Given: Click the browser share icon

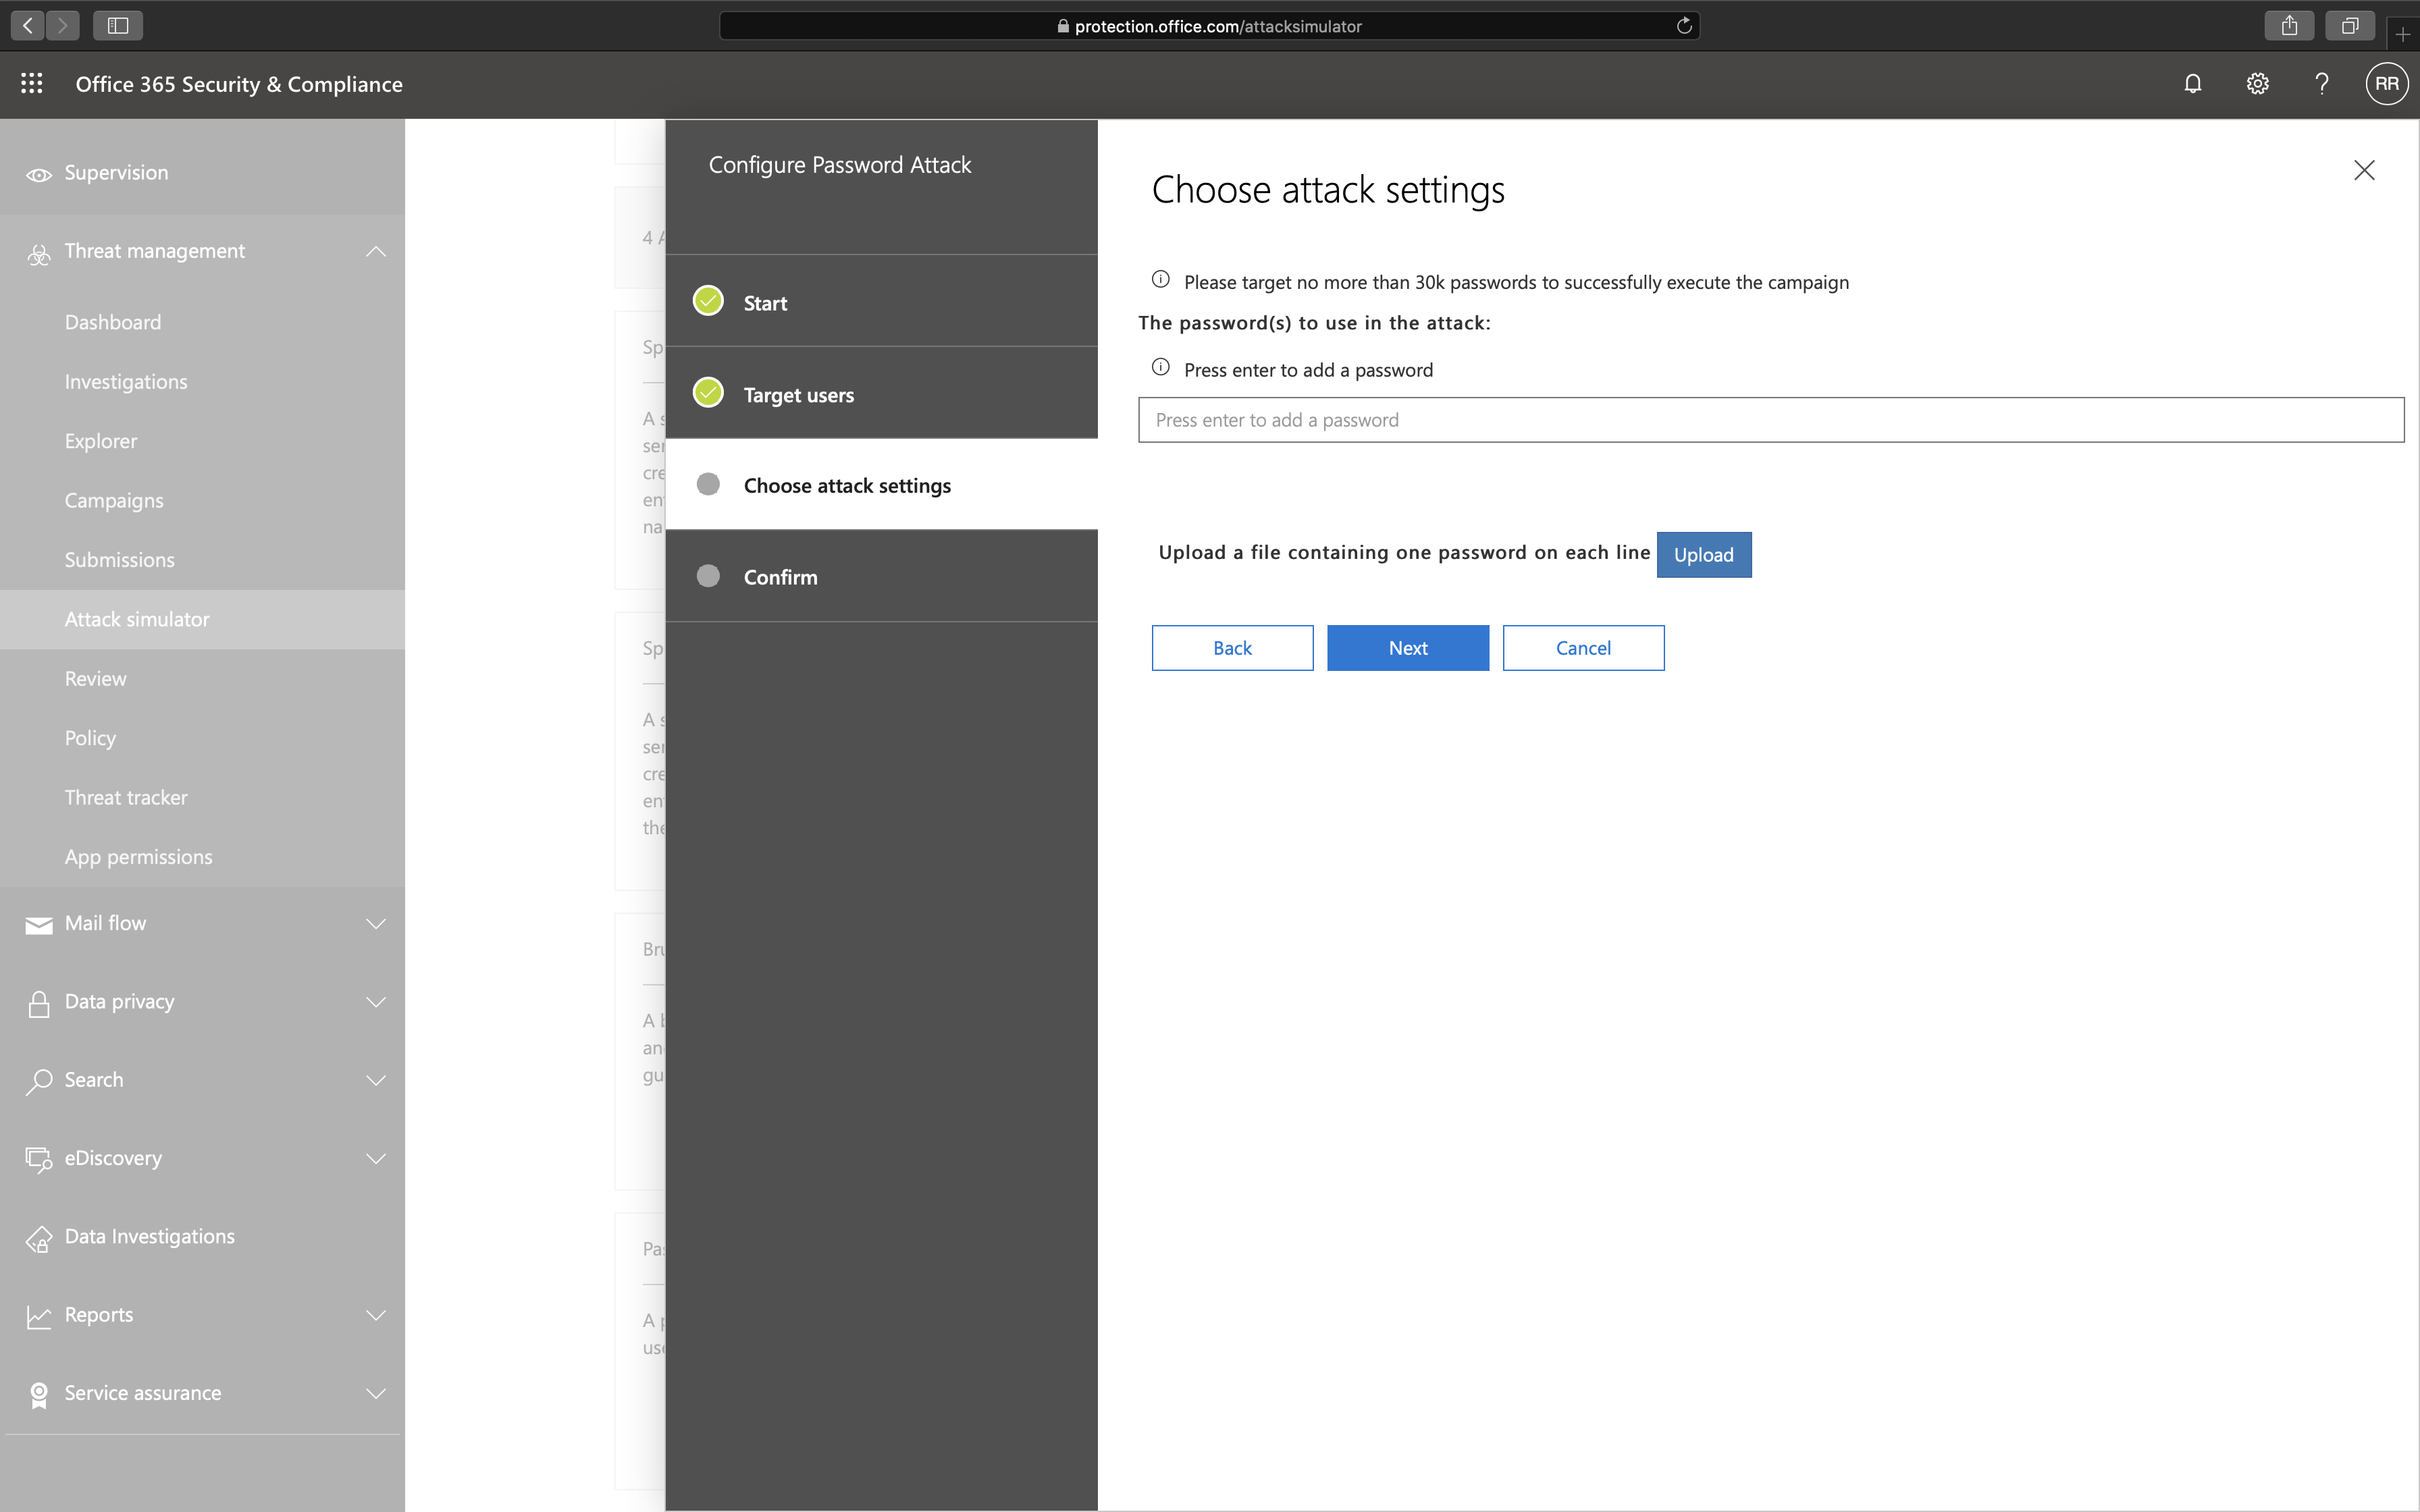Looking at the screenshot, I should [x=2289, y=26].
